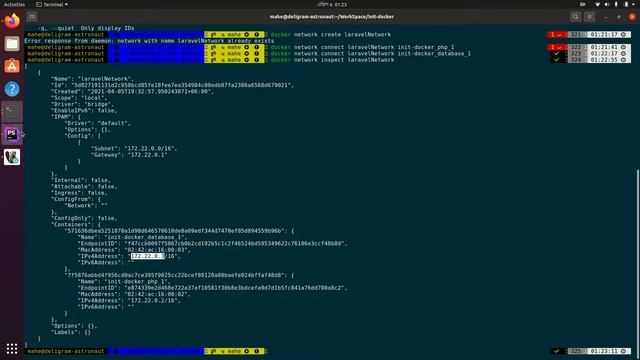
Task: Click the "Name": "laravelNetwork" line
Action: click(x=91, y=79)
